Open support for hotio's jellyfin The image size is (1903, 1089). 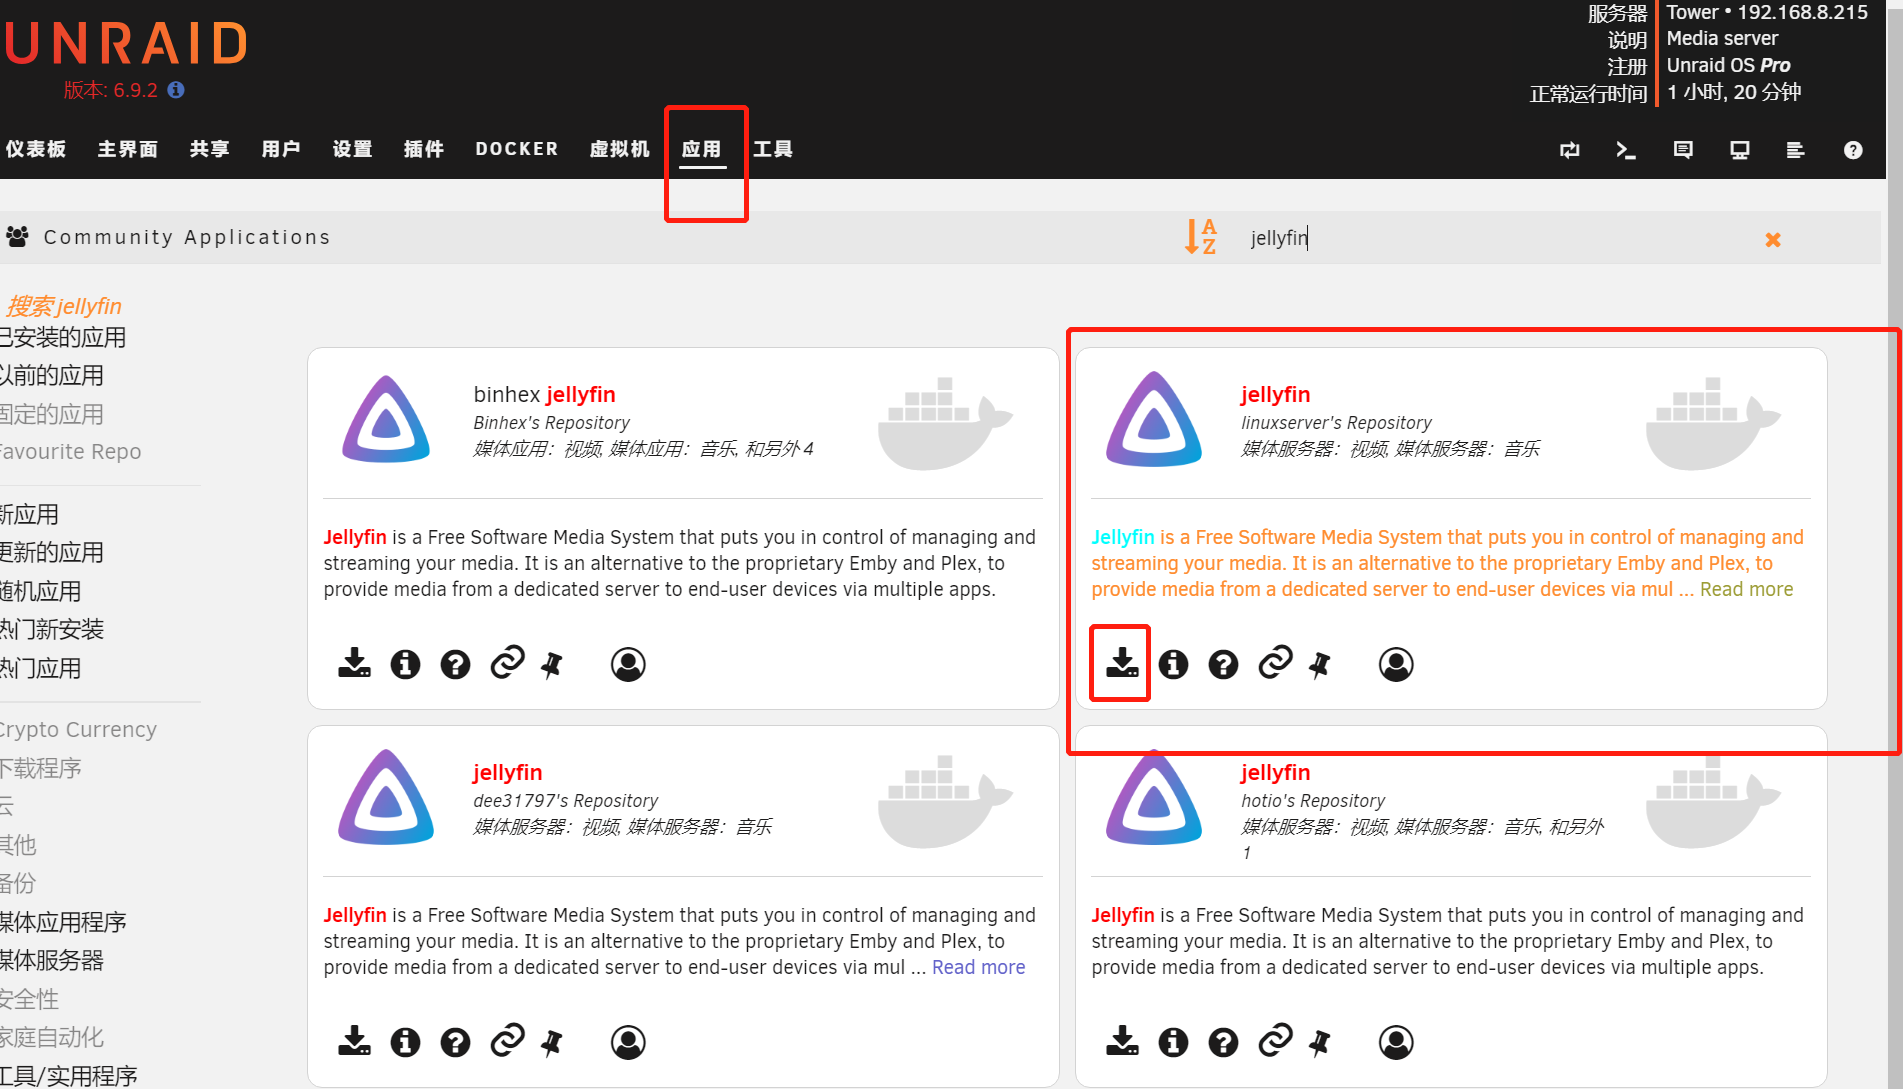click(1223, 1042)
